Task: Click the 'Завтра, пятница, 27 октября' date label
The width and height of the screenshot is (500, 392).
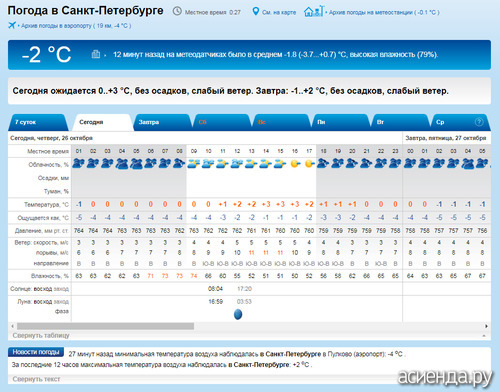Action: [446, 138]
